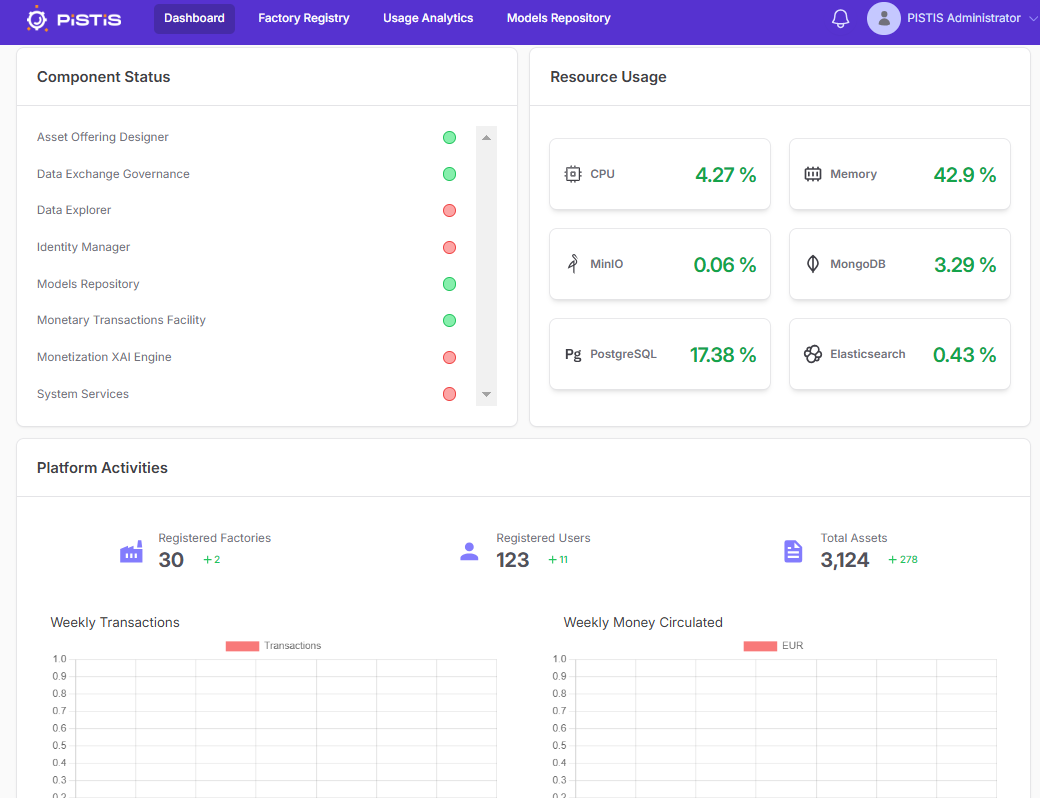The height and width of the screenshot is (798, 1040).
Task: Click Total Assets count 3,124
Action: point(844,560)
